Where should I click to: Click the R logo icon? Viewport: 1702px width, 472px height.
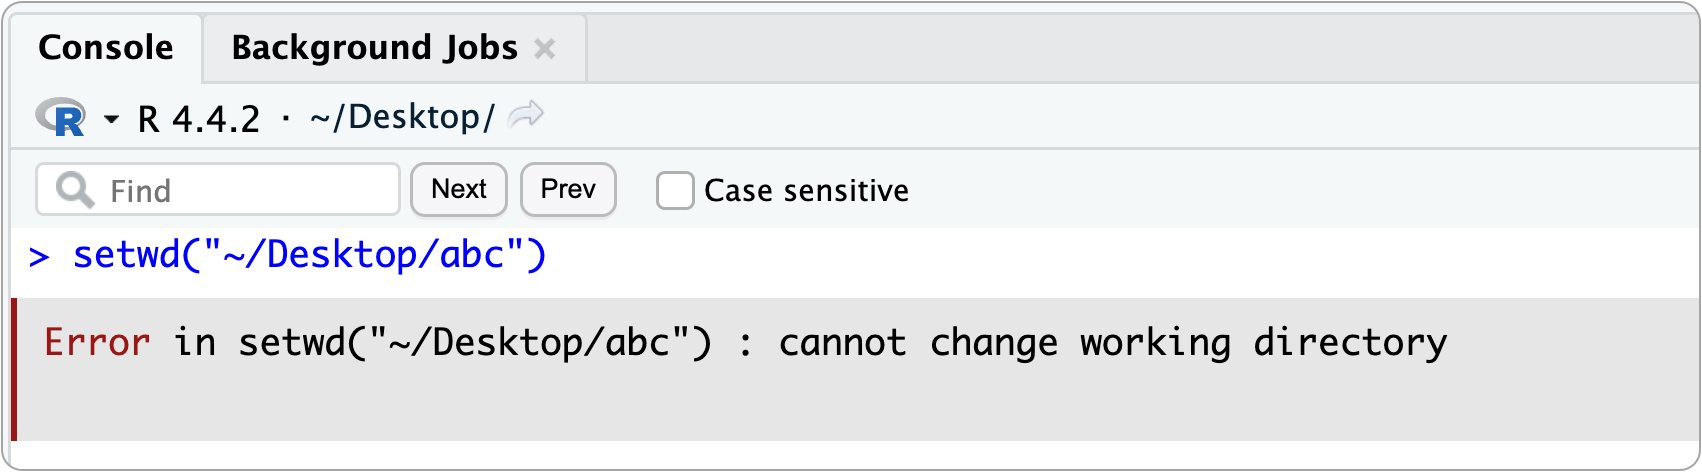click(x=62, y=118)
